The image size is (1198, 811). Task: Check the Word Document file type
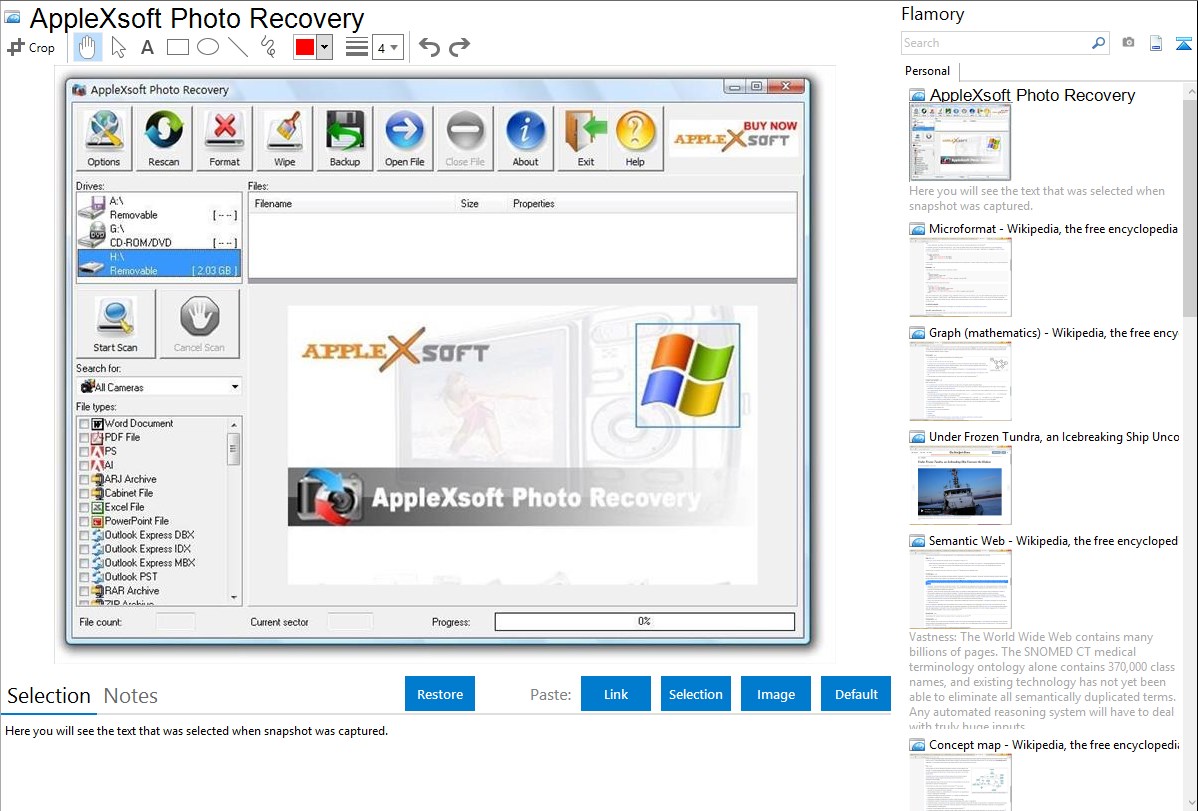point(84,423)
